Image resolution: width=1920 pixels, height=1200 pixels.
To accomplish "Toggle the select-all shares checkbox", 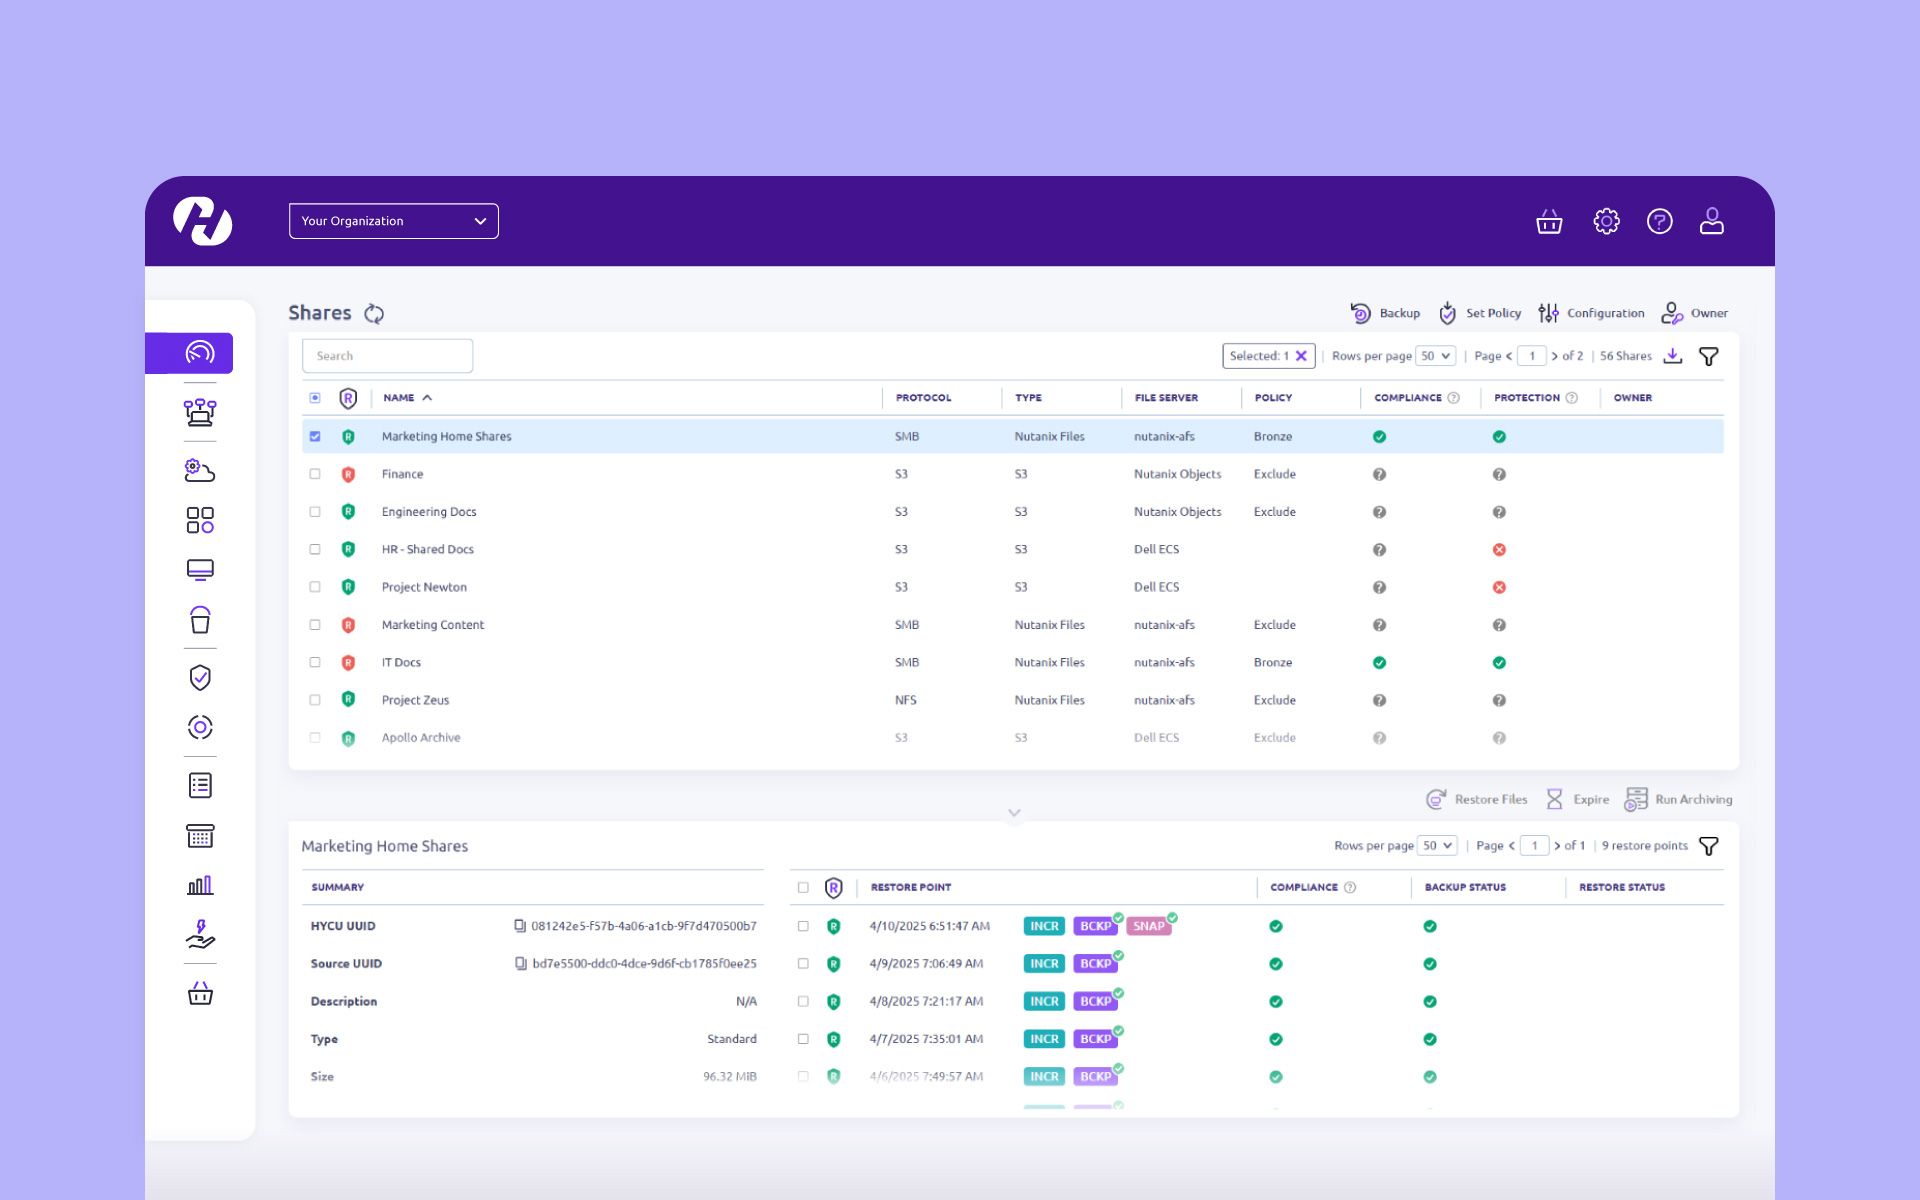I will pos(315,398).
